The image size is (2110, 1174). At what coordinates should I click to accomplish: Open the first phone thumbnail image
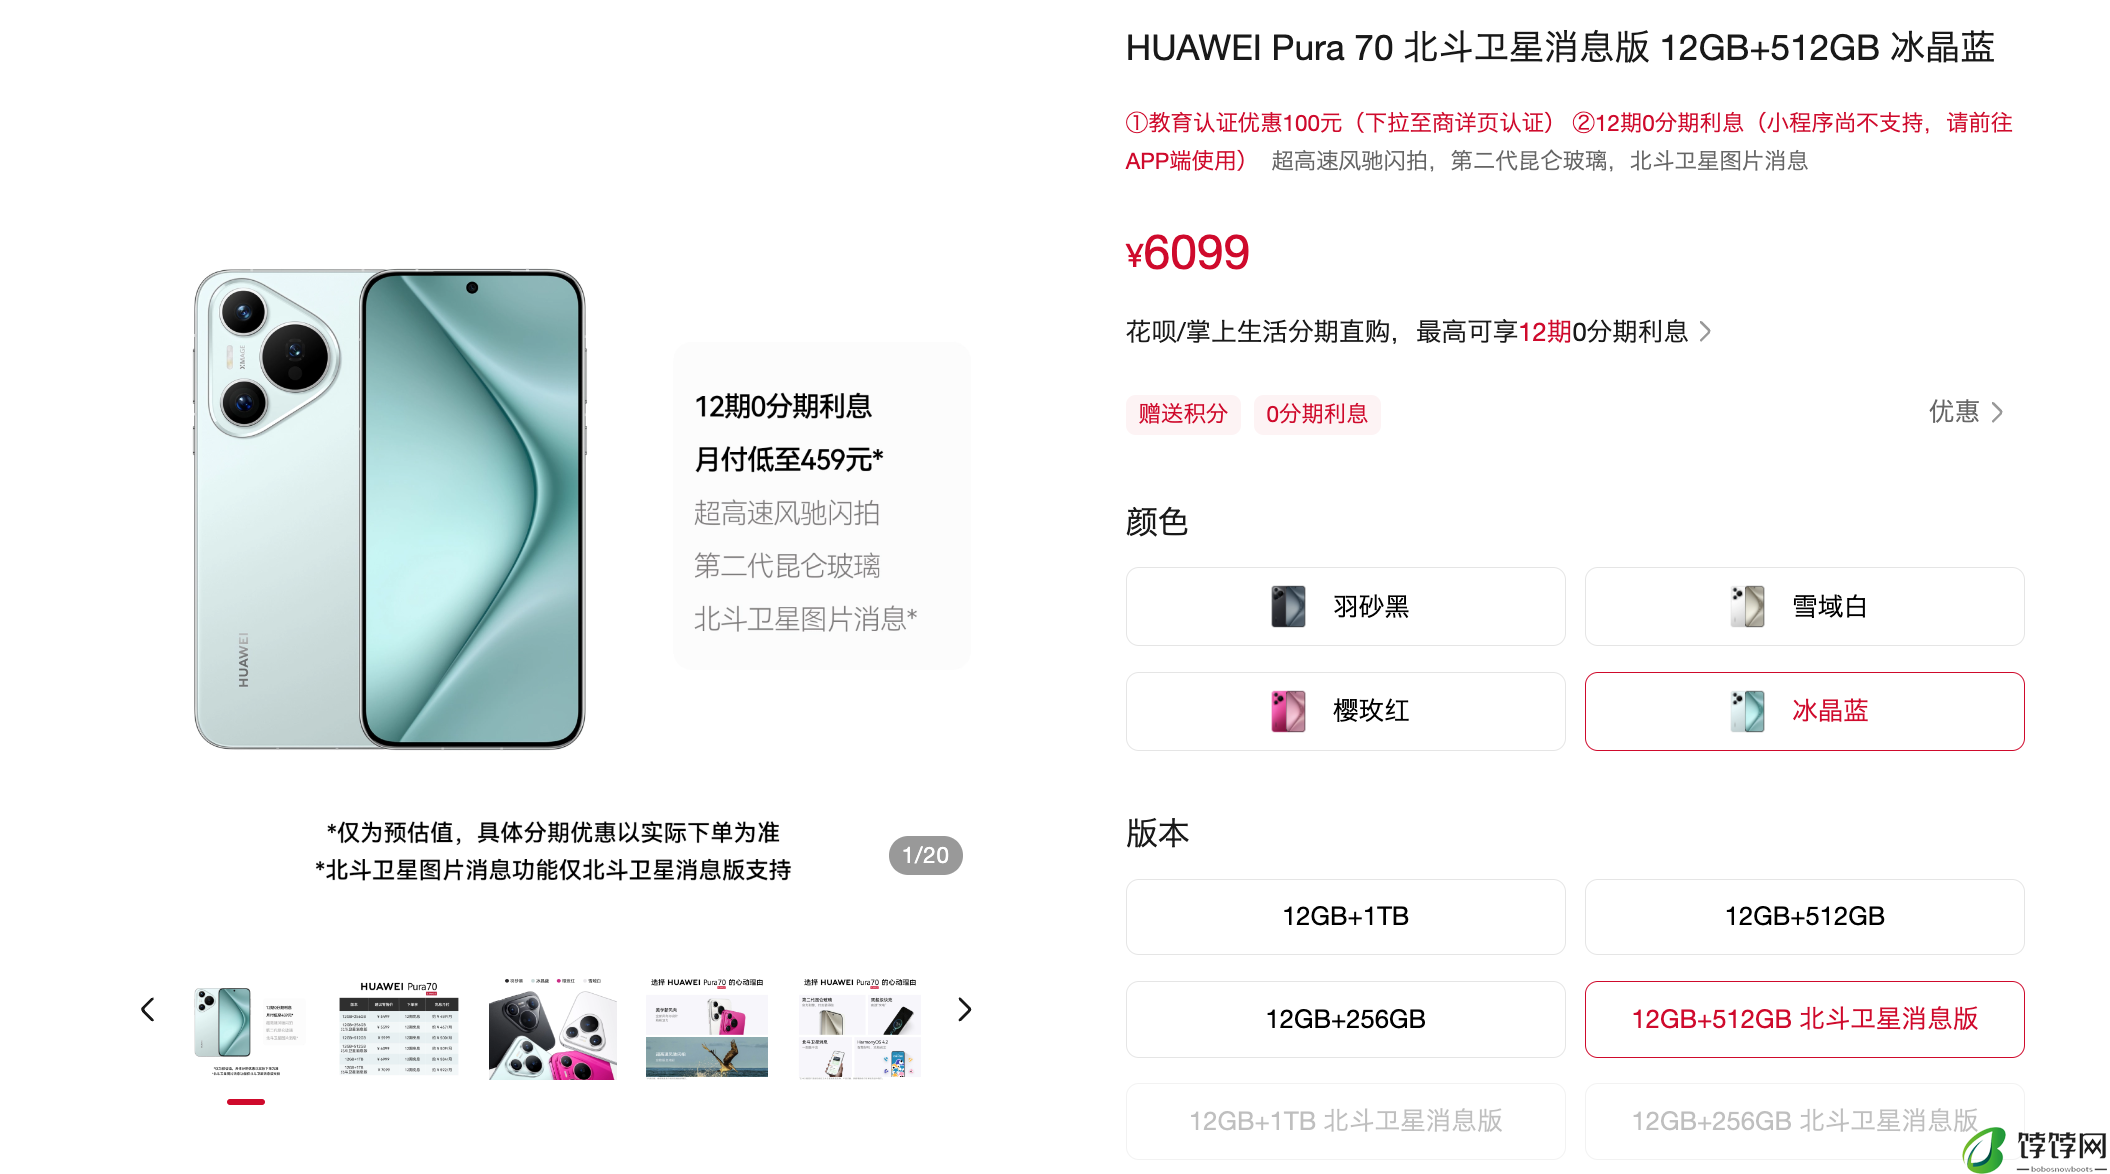point(246,1028)
